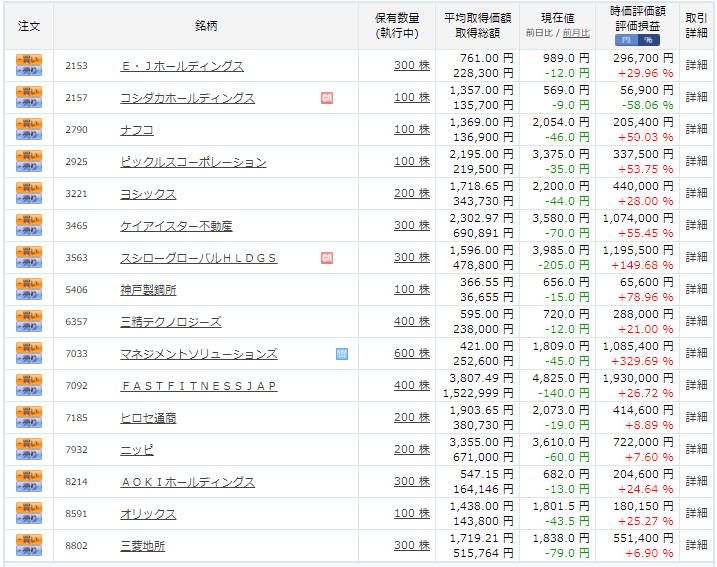717x567 pixels.
Task: Click the 100株 holding for 神戸製鋼所
Action: click(x=412, y=289)
